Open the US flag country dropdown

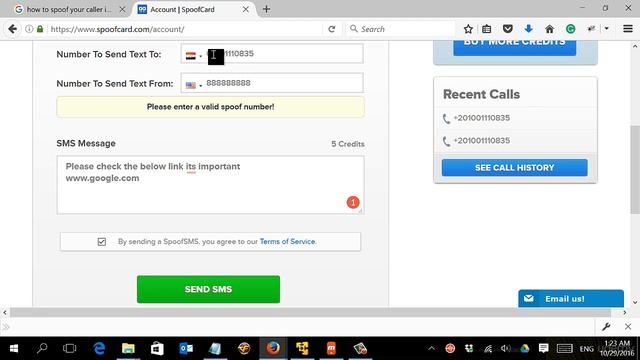click(194, 85)
